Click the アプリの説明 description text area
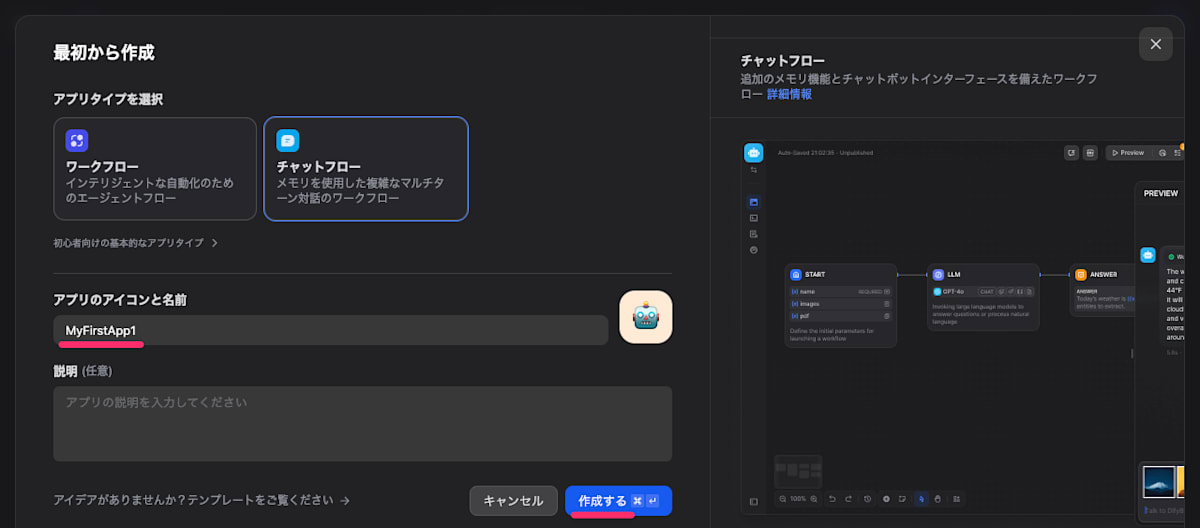The height and width of the screenshot is (528, 1200). click(x=363, y=423)
